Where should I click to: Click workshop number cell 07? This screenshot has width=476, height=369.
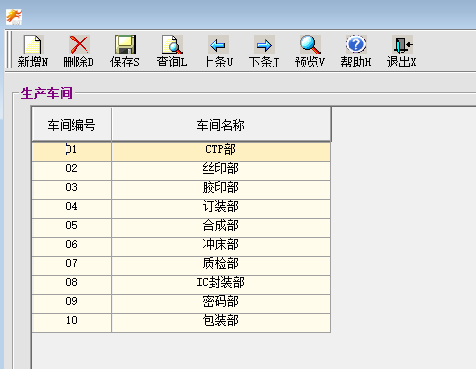click(x=72, y=266)
